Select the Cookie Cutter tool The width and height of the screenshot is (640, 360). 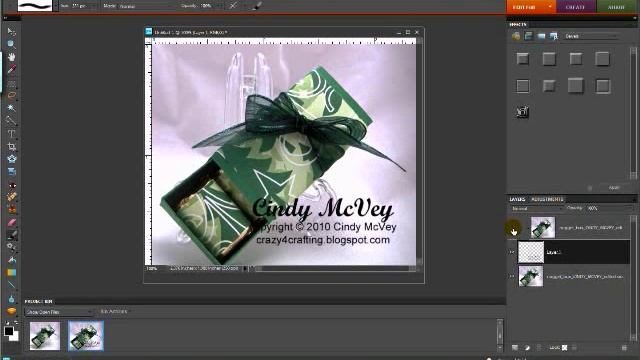point(11,159)
